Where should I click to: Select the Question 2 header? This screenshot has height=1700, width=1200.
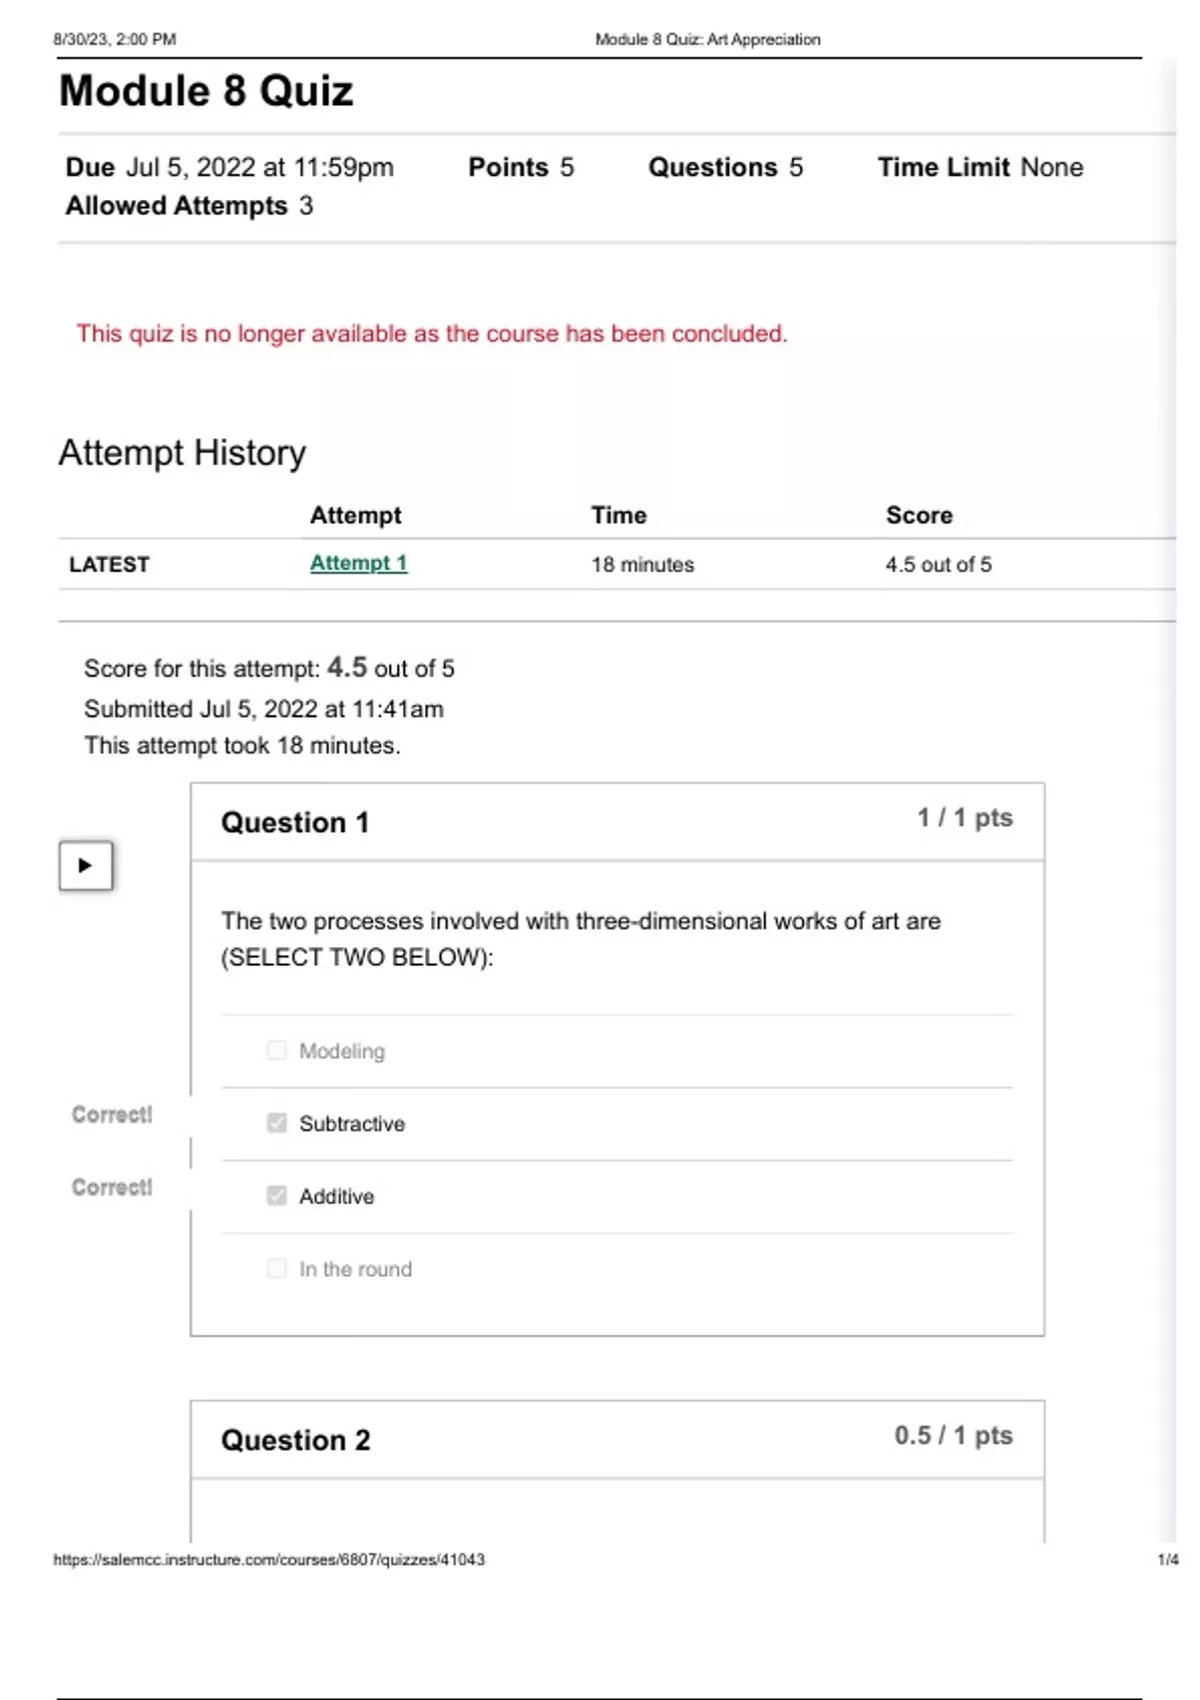point(295,1440)
